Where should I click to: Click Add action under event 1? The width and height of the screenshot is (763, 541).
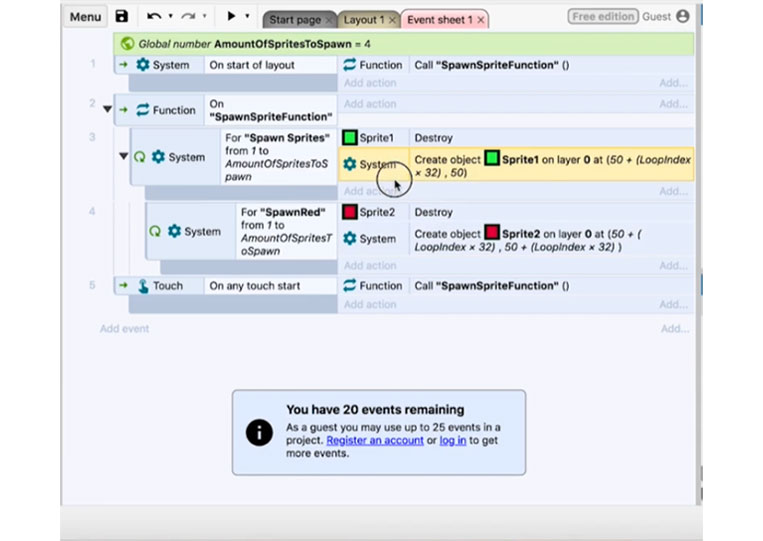click(x=370, y=83)
